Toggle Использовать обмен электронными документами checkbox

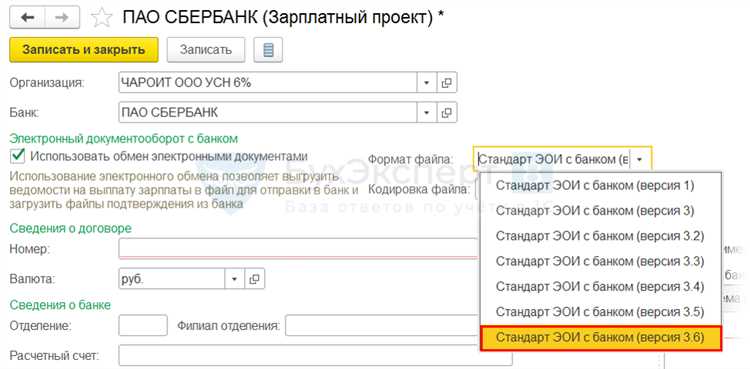18,156
